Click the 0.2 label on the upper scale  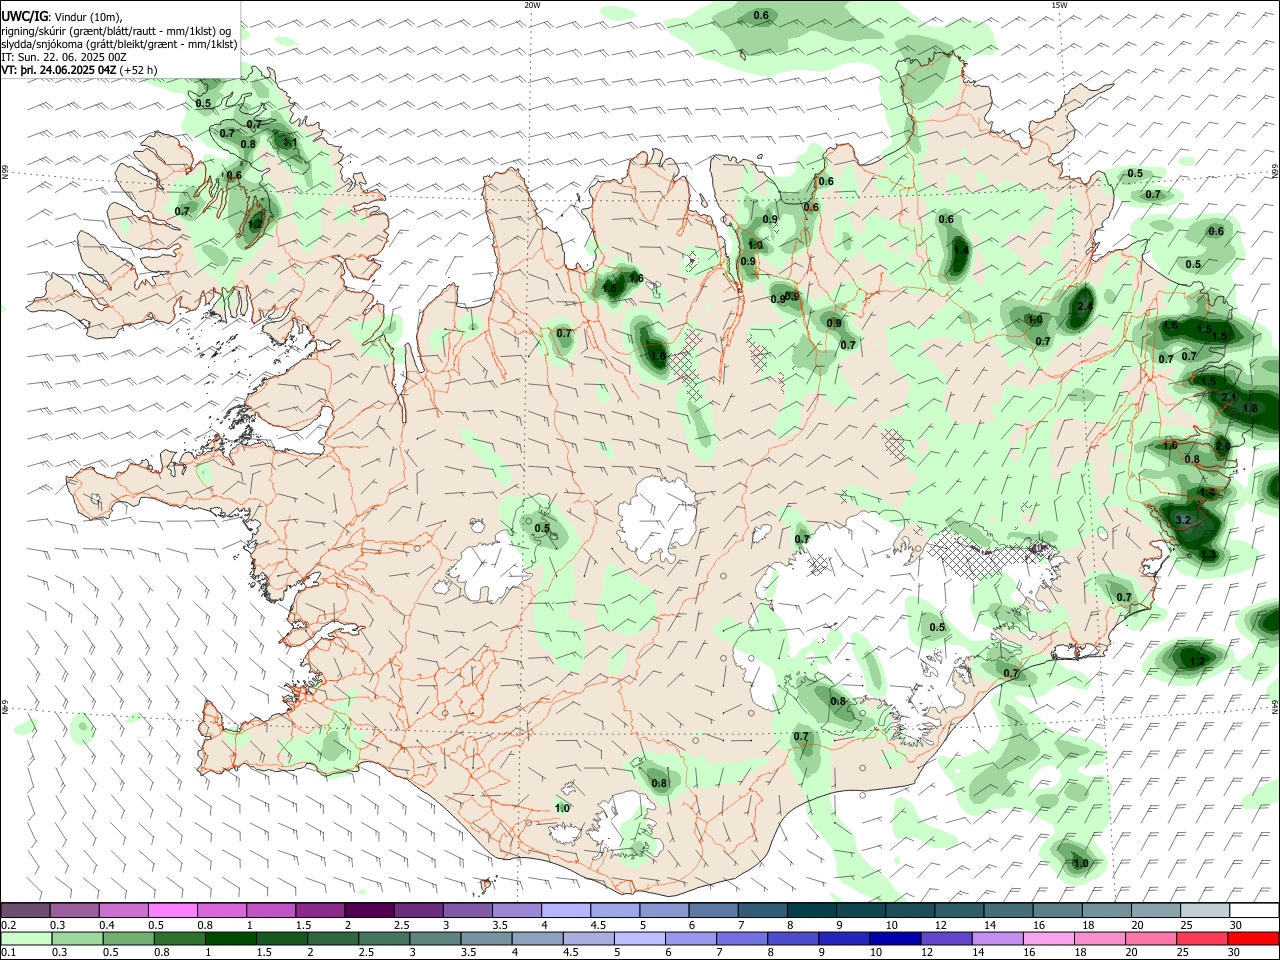(9, 925)
